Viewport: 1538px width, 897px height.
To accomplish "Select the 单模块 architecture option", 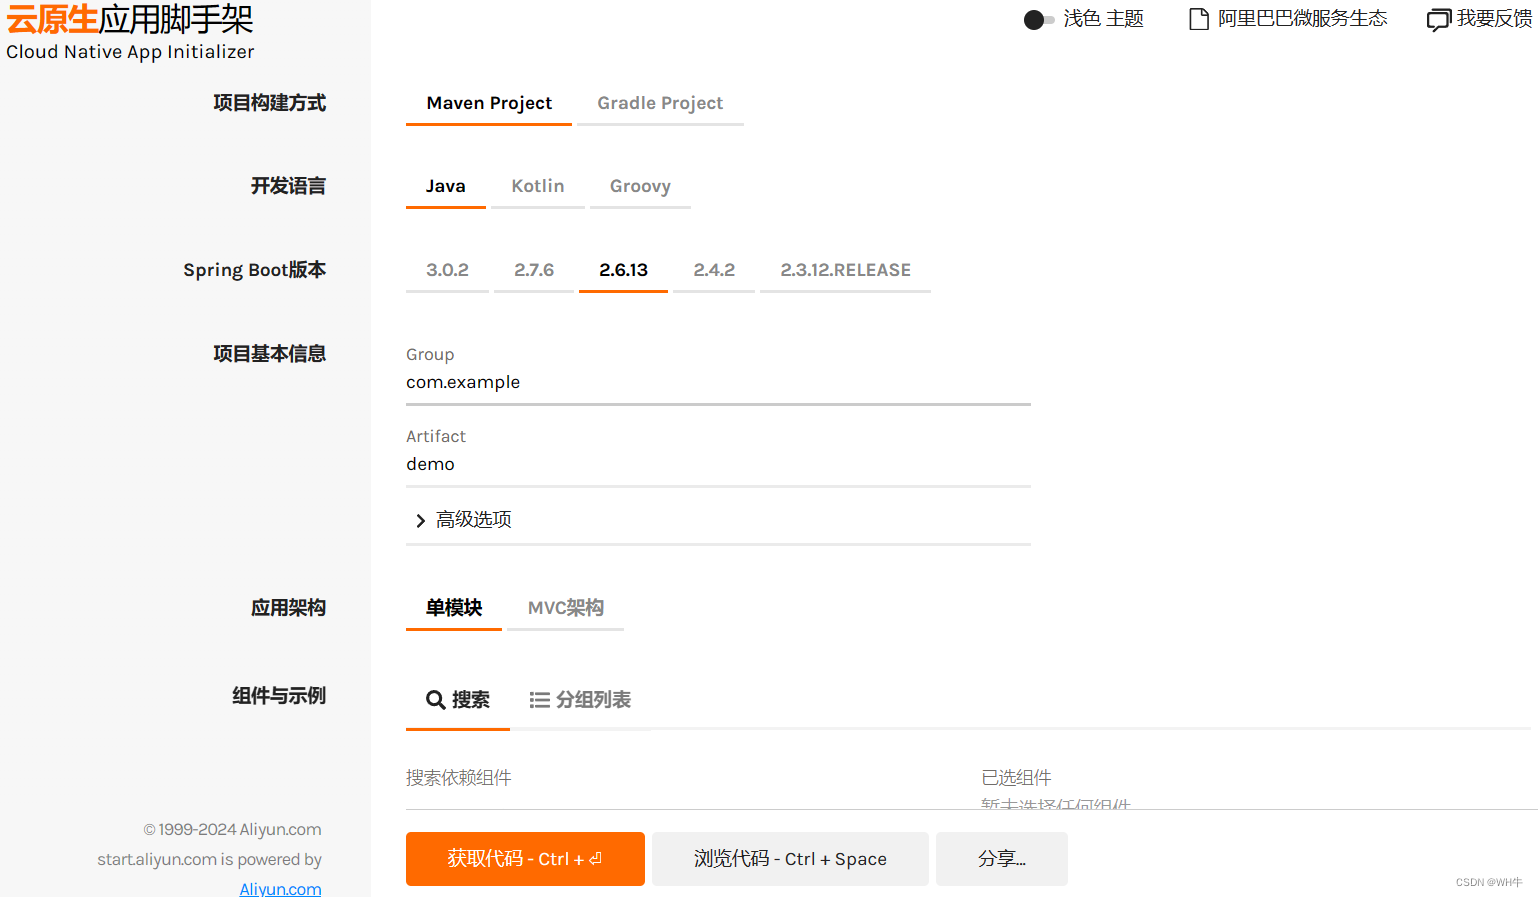I will tap(454, 609).
